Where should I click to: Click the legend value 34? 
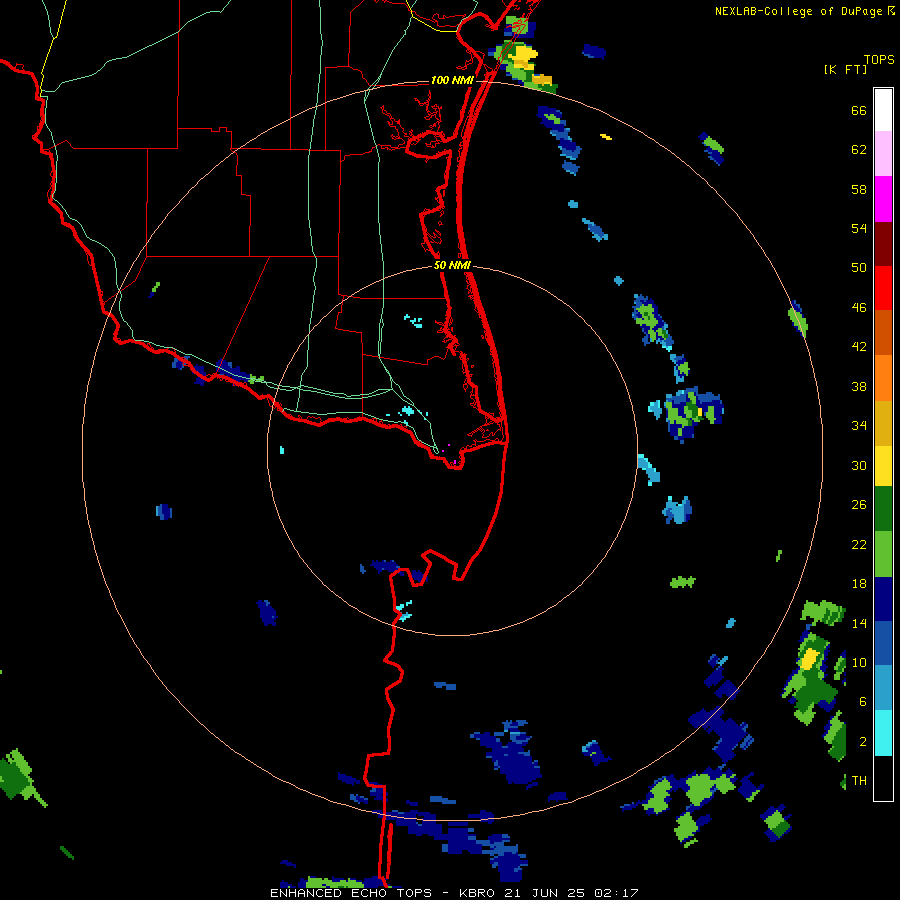[x=859, y=426]
